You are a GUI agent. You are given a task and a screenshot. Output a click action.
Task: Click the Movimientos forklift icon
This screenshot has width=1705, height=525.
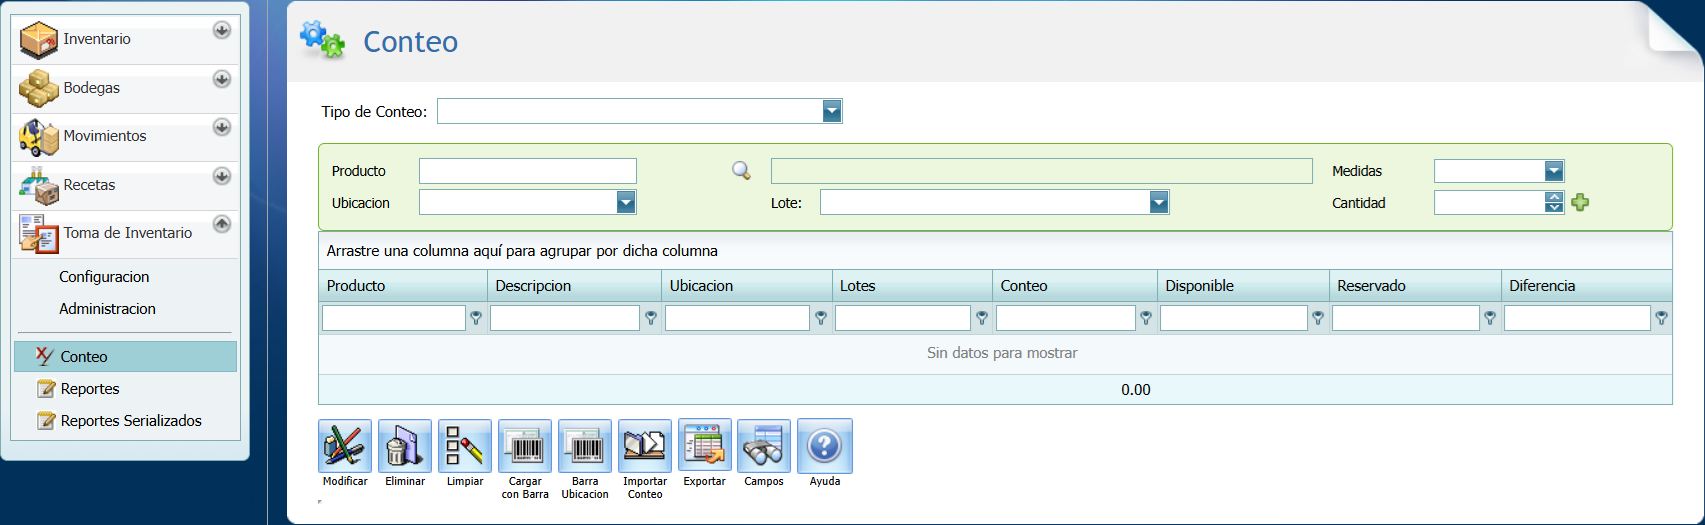point(39,137)
